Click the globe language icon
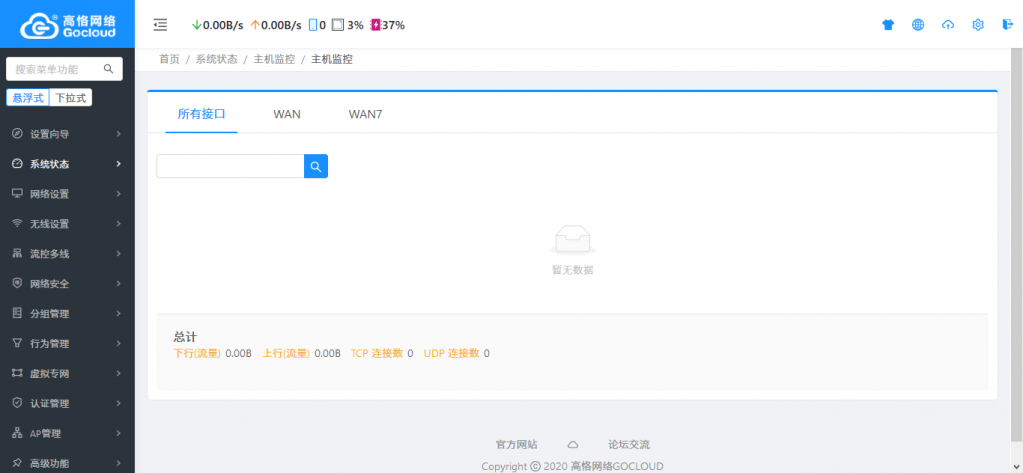Image resolution: width=1023 pixels, height=473 pixels. pos(918,25)
